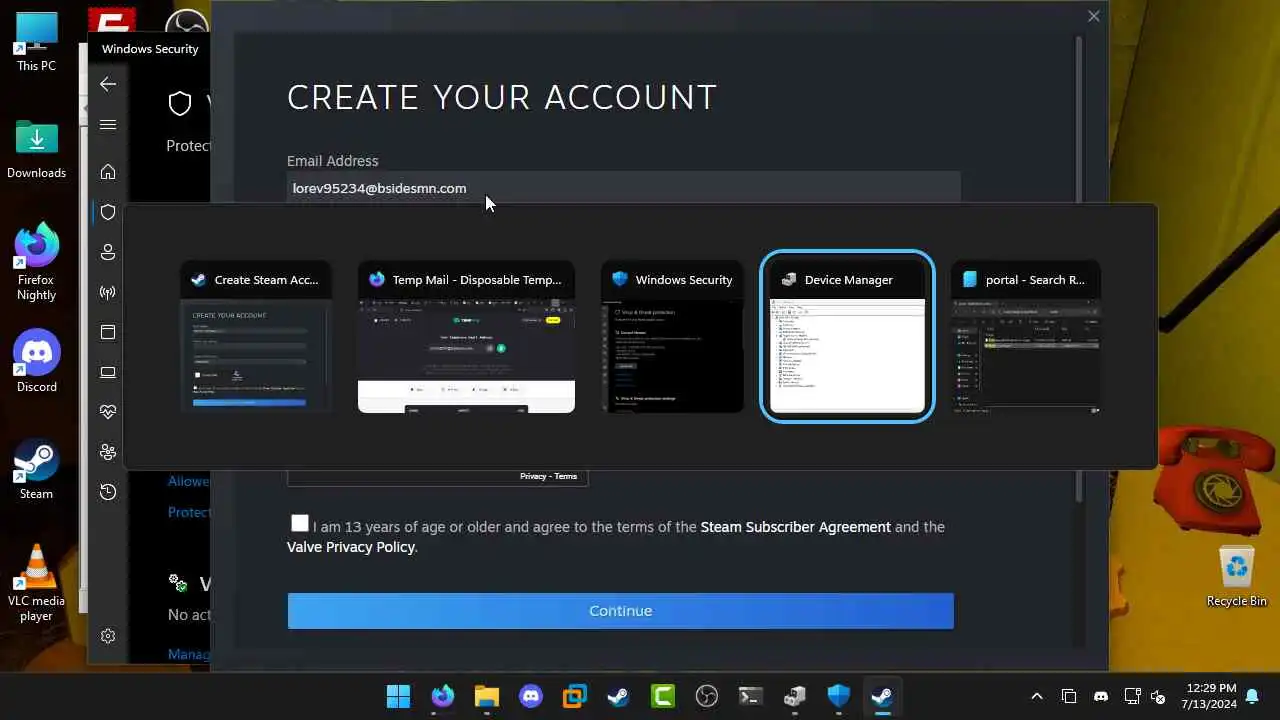This screenshot has width=1280, height=720.
Task: Click reCAPTCHA Terms link
Action: 566,476
